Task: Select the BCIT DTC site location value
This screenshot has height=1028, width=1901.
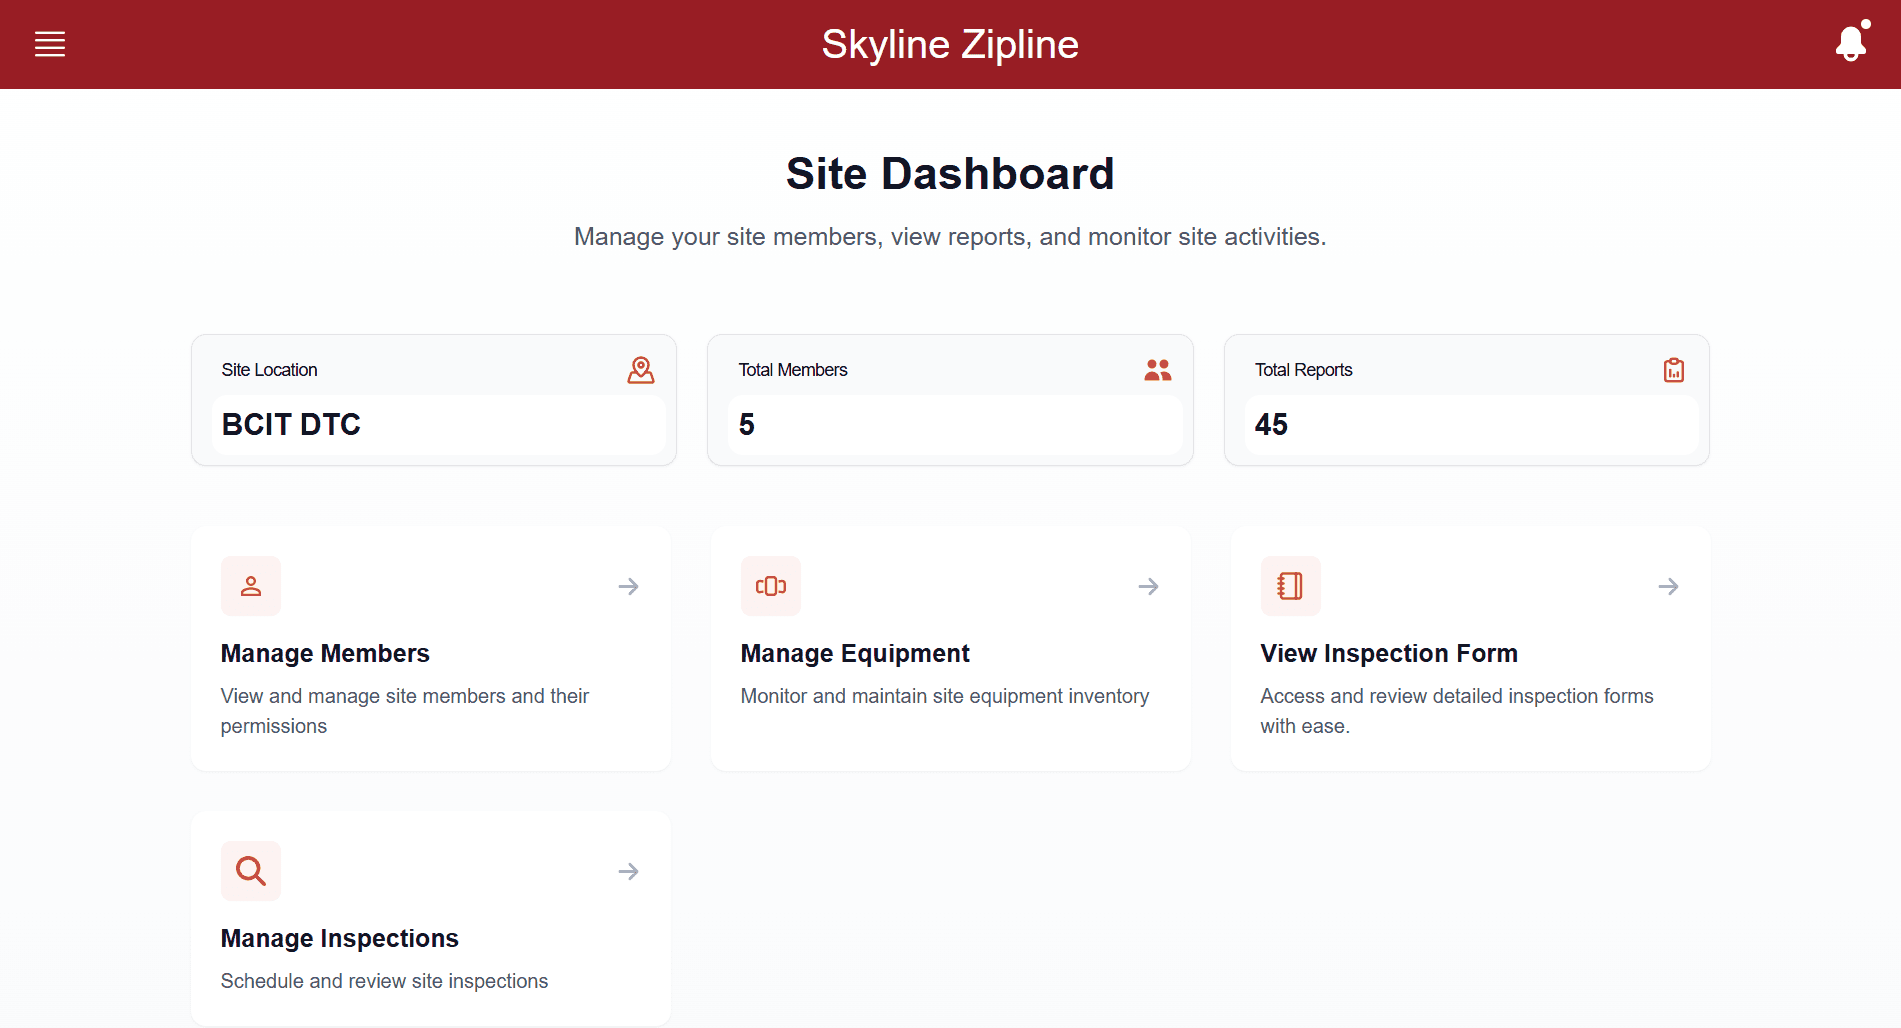Action: [x=291, y=424]
